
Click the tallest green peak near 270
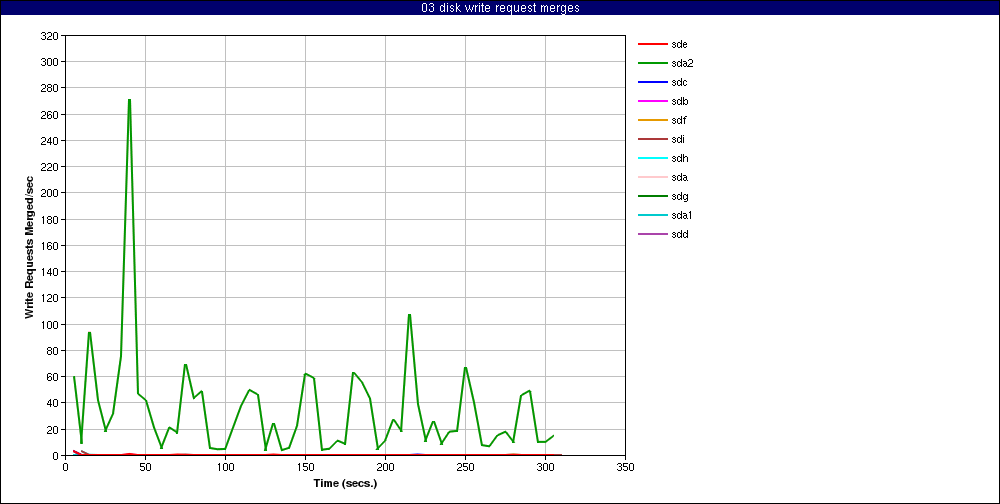click(x=129, y=100)
